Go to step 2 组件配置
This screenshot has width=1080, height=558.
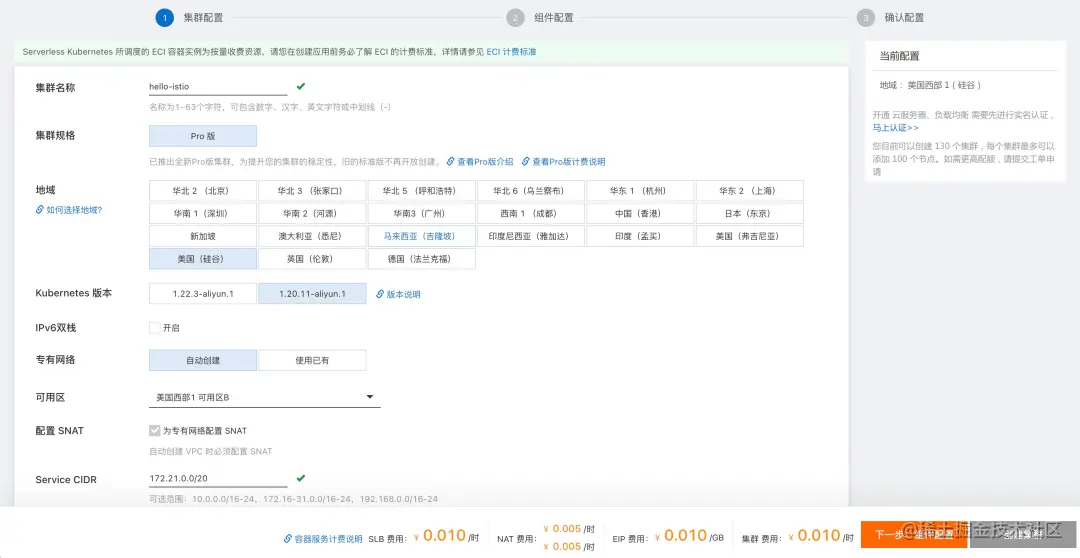point(540,18)
